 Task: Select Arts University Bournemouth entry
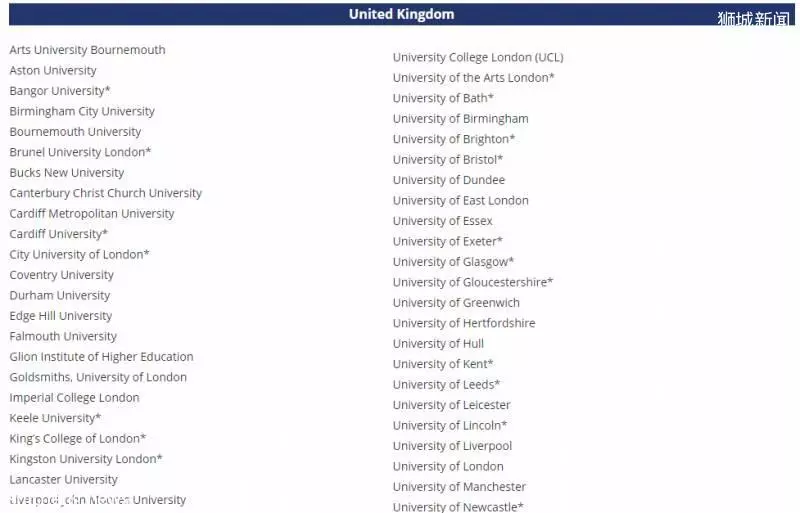[87, 50]
